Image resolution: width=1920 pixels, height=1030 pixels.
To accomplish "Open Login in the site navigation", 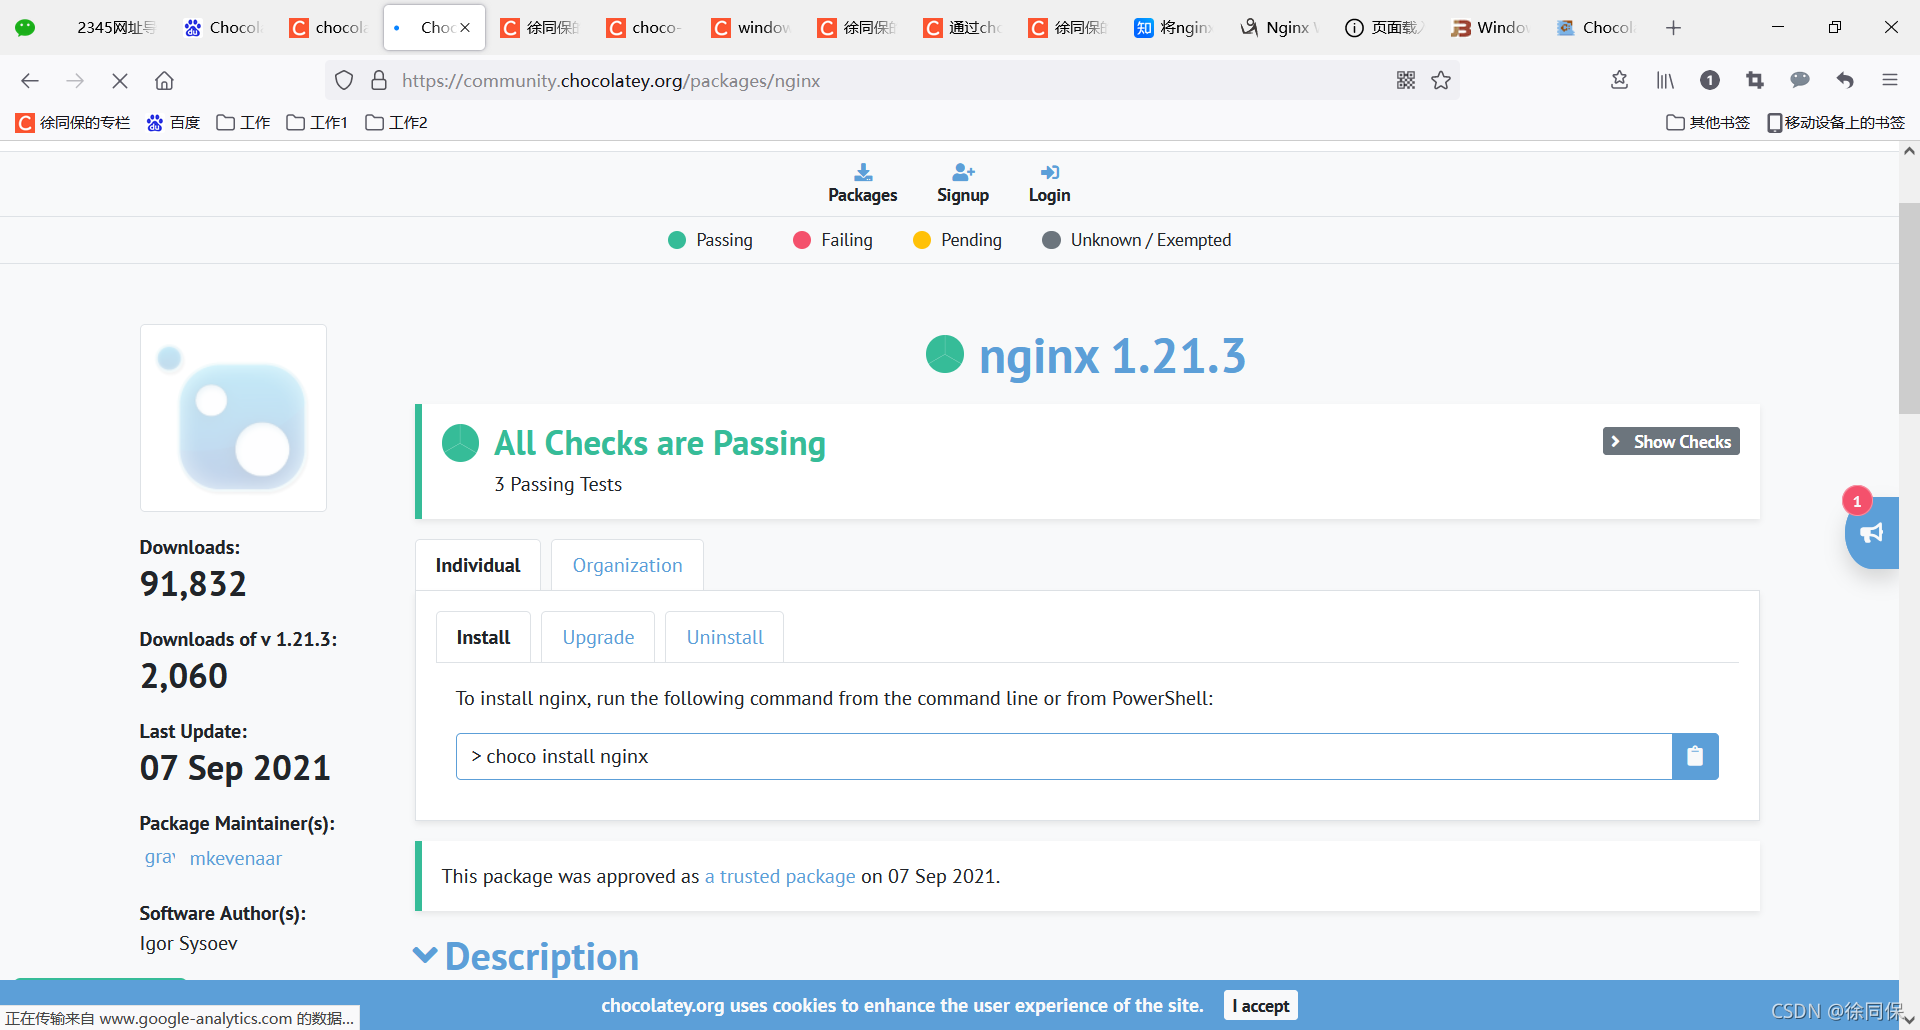I will (x=1050, y=184).
